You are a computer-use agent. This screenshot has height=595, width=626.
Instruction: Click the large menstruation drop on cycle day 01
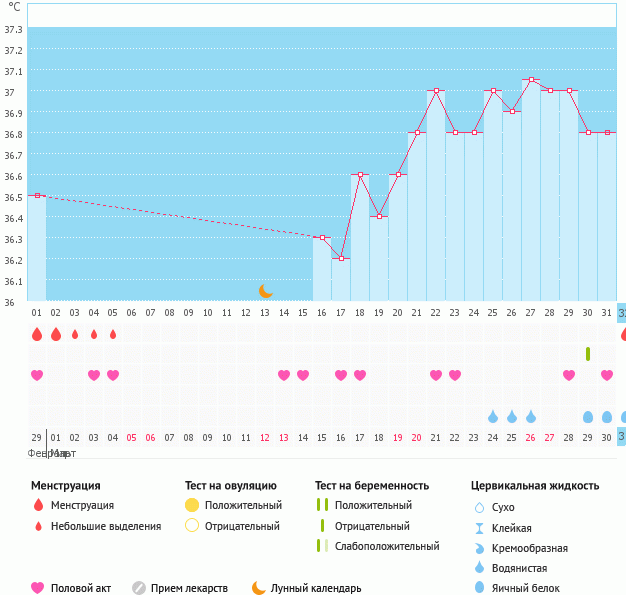(37, 334)
